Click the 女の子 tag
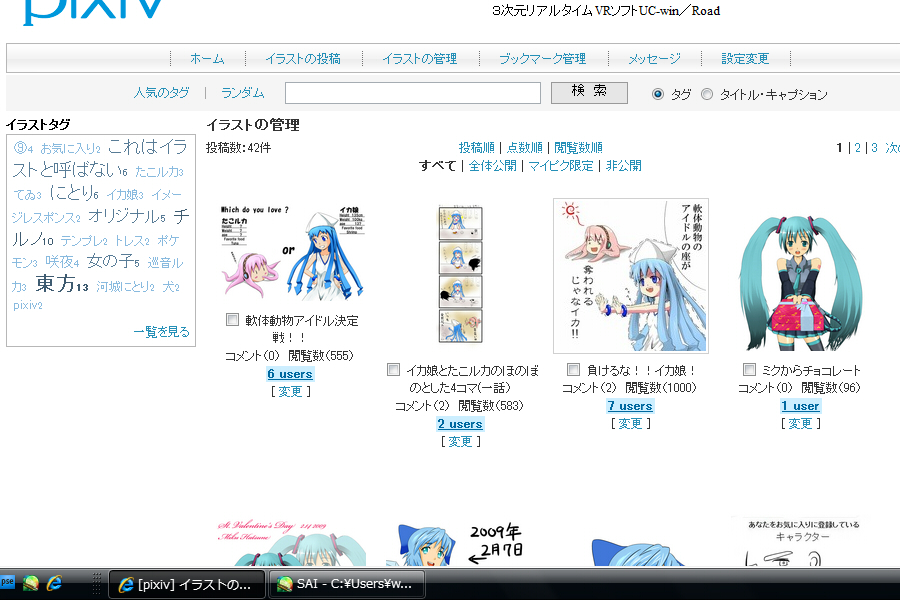Screen dimensions: 900x600 (113, 261)
